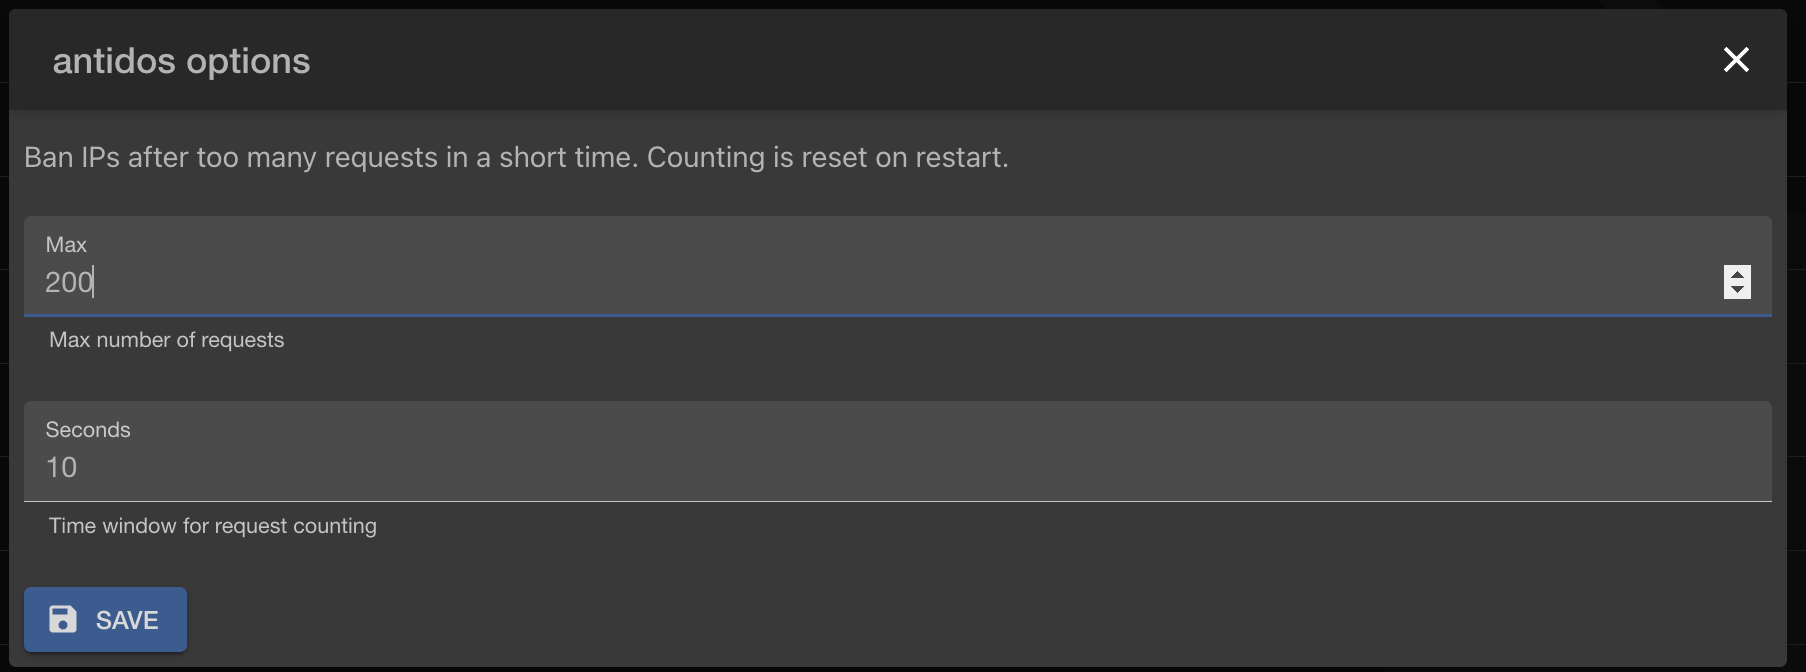Click the Max field label
Image resolution: width=1806 pixels, height=672 pixels.
click(66, 243)
